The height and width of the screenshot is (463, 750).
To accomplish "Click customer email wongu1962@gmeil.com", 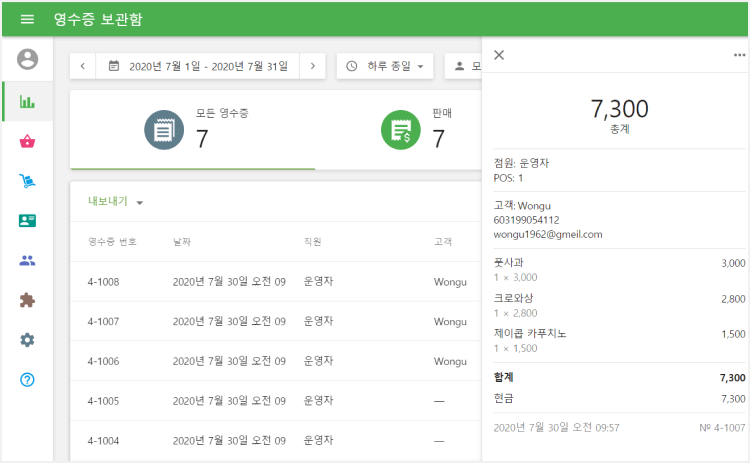I will coord(548,234).
